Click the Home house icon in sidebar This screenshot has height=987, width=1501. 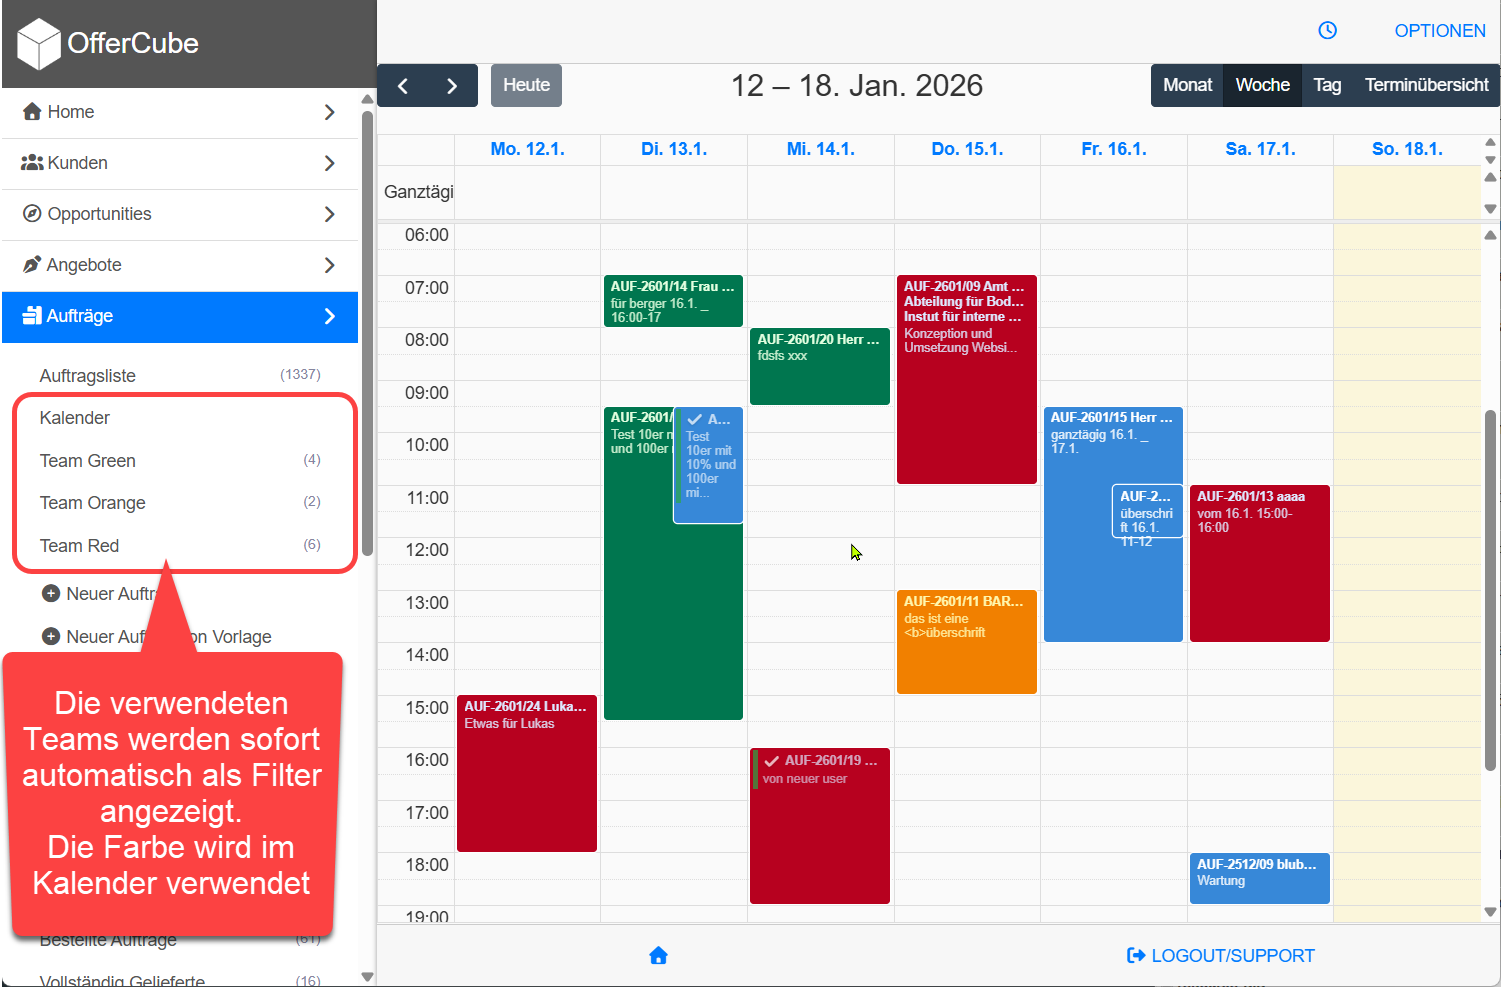[33, 111]
